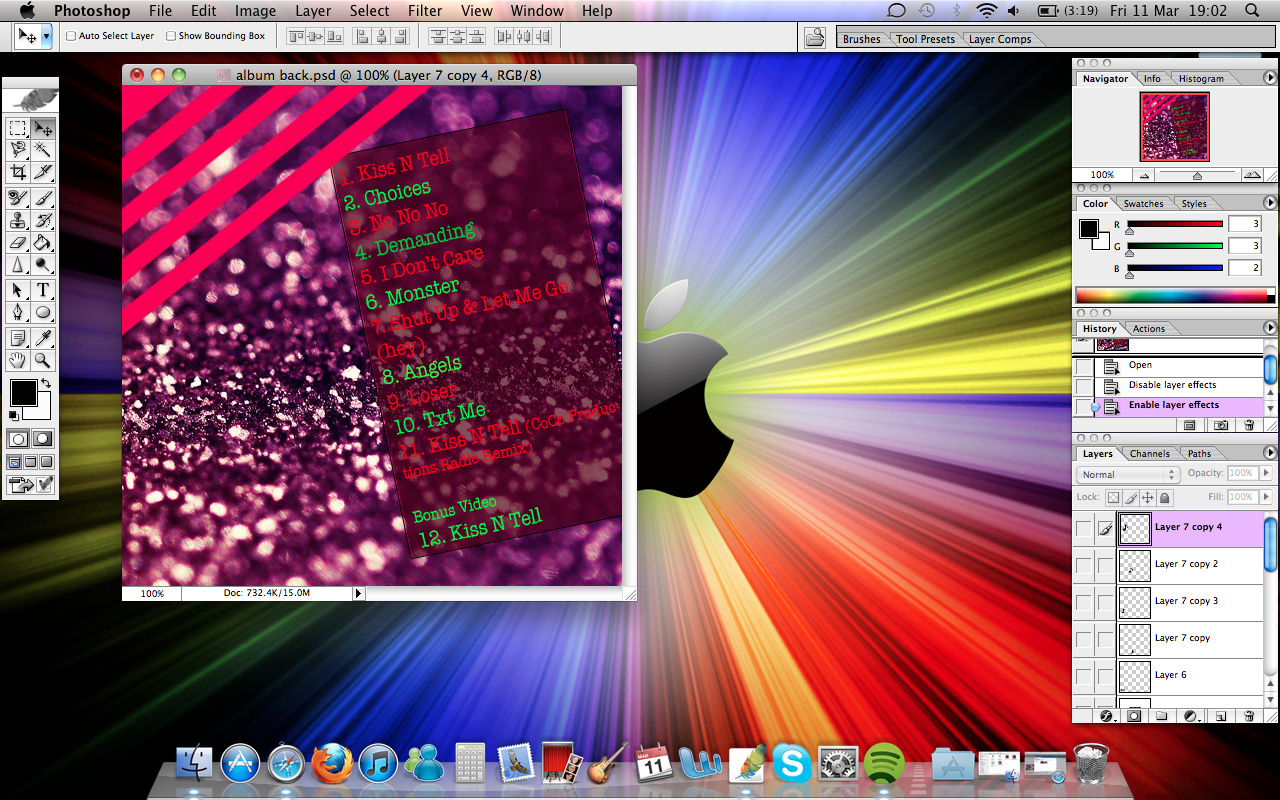Create new layer from Layers panel bottom
1280x800 pixels.
point(1221,716)
